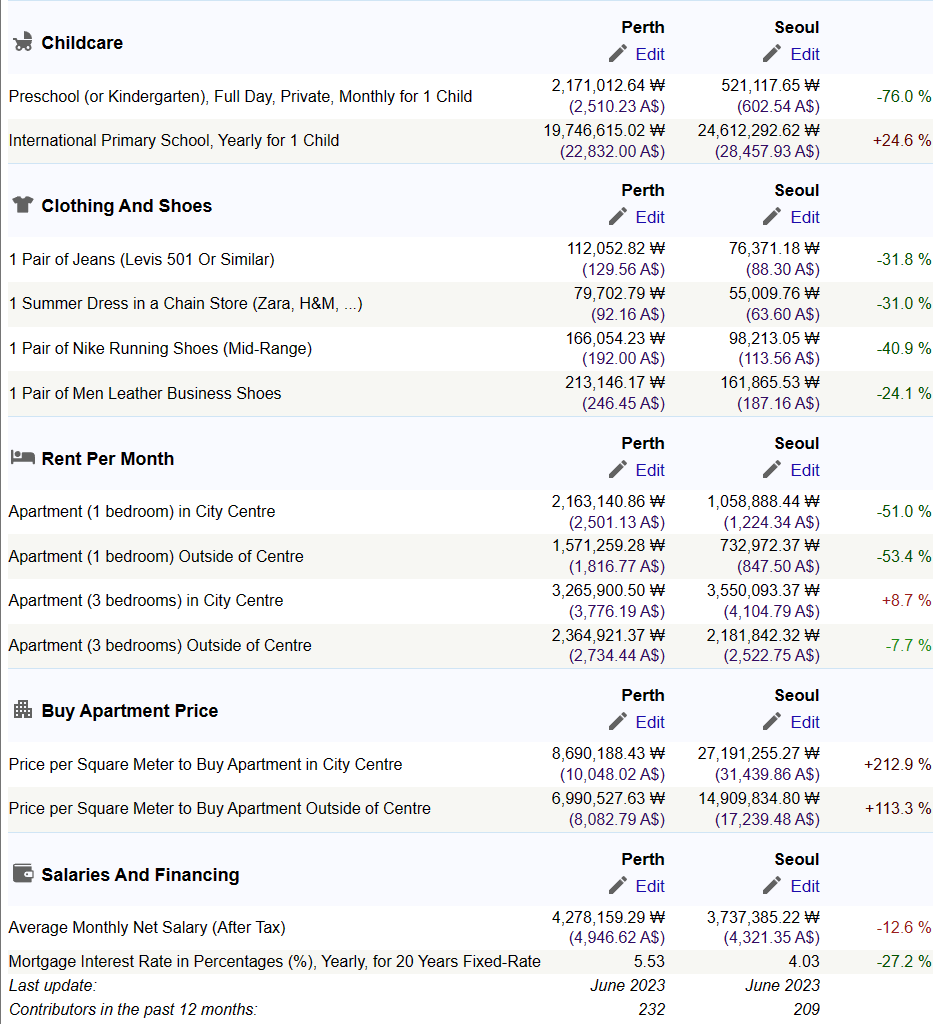Click Apartment (1 bedroom) Outside of Centre label
The width and height of the screenshot is (939, 1024).
[x=156, y=556]
